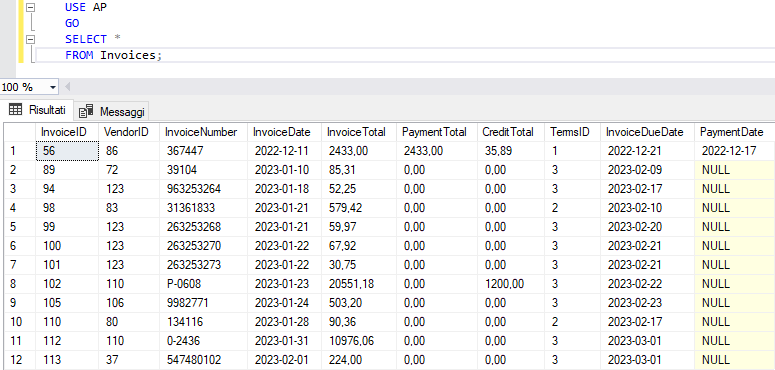Click the InvoiceDueDate cell 2023-02-22

click(647, 284)
